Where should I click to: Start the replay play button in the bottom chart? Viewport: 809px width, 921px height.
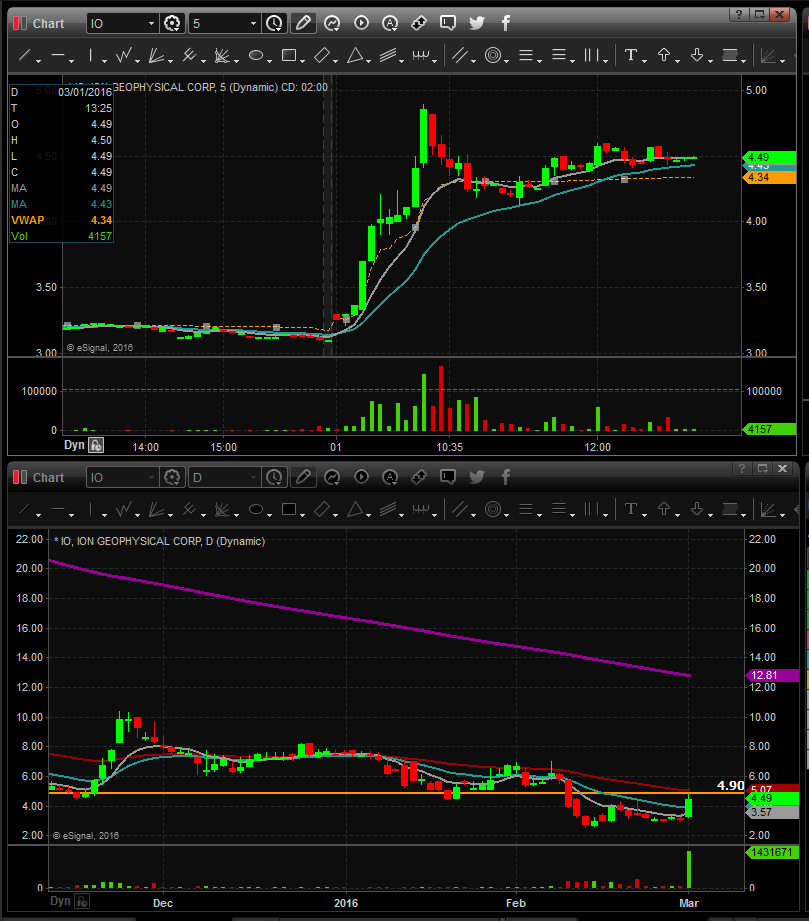pos(361,477)
